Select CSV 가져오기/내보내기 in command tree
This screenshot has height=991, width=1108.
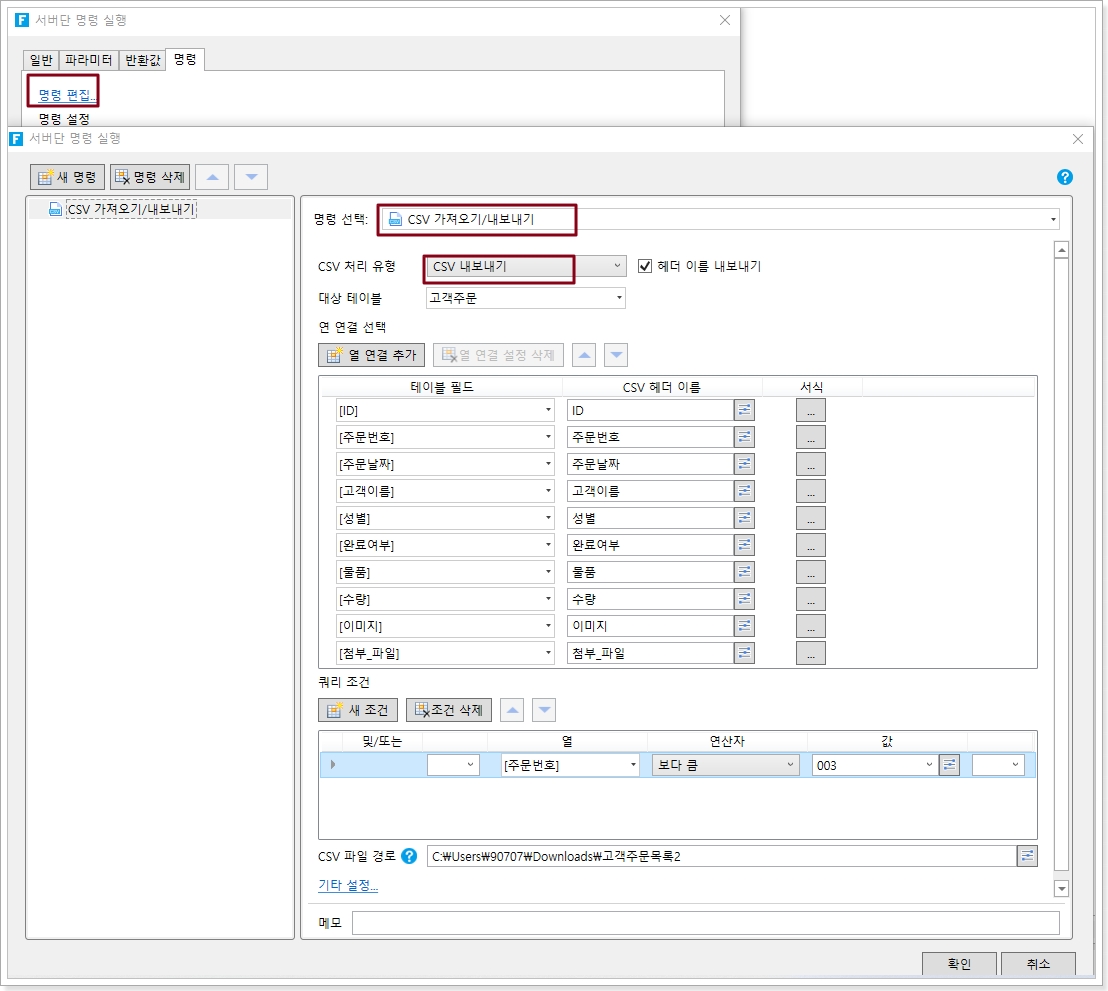[130, 209]
